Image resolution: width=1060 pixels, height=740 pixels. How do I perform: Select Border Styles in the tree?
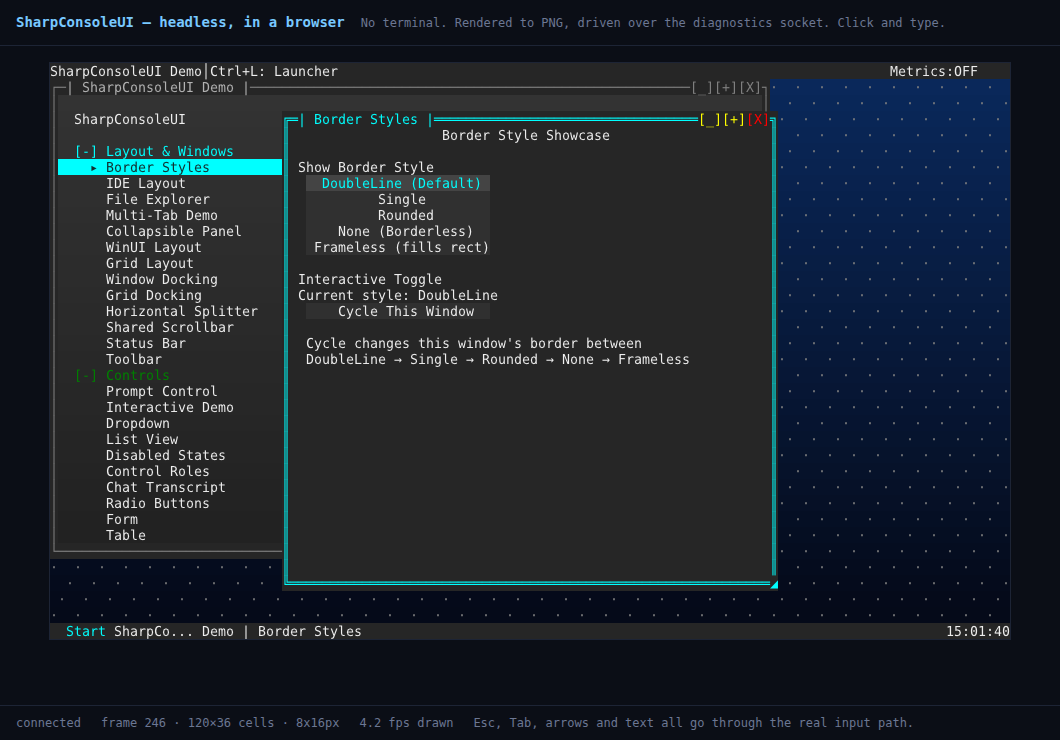pyautogui.click(x=170, y=168)
